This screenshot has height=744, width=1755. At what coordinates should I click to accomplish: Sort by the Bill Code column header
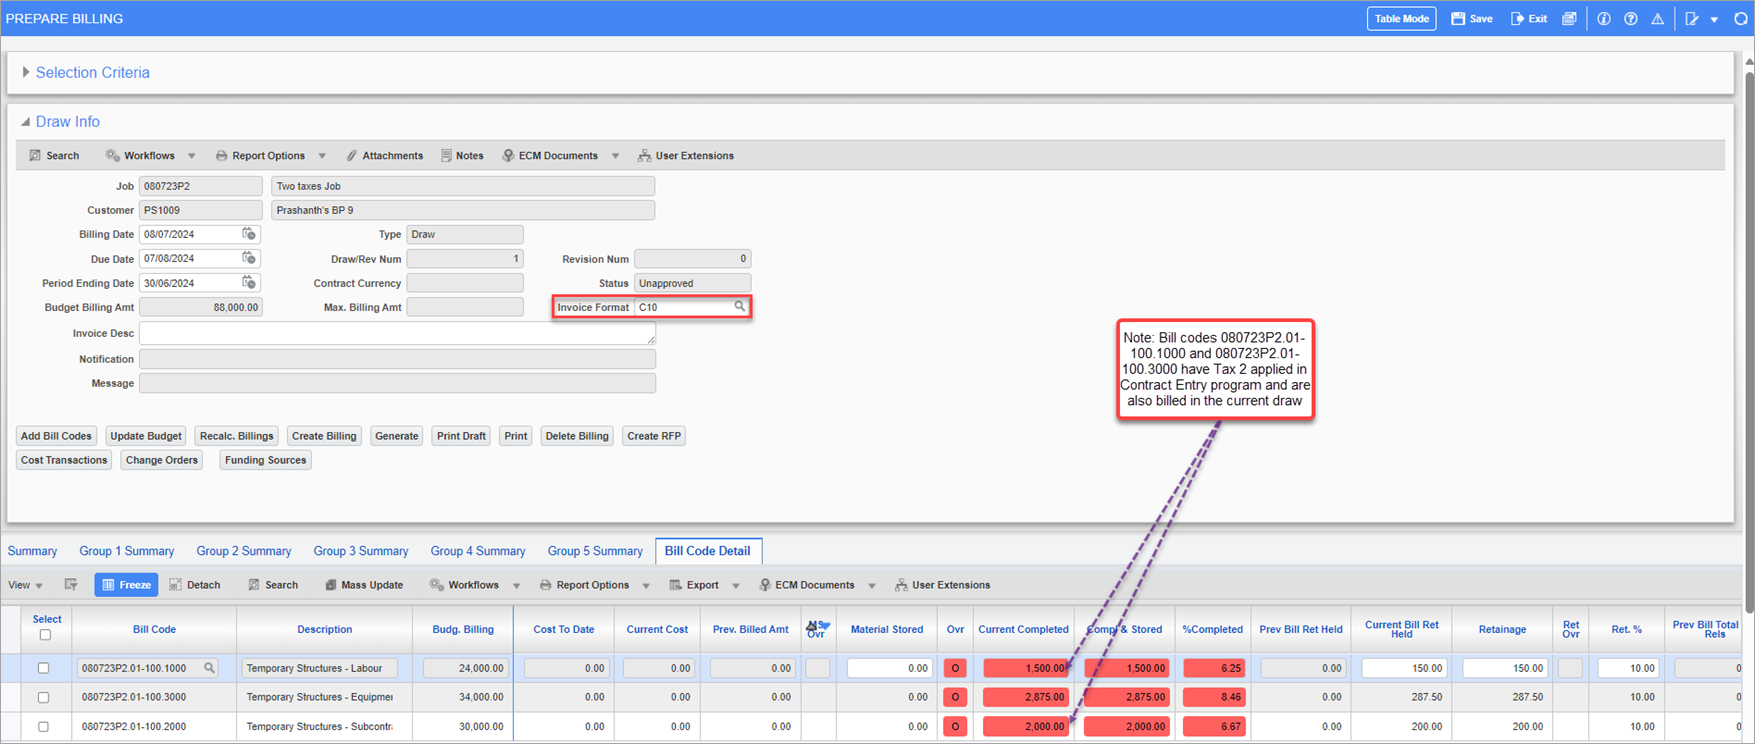(x=154, y=629)
